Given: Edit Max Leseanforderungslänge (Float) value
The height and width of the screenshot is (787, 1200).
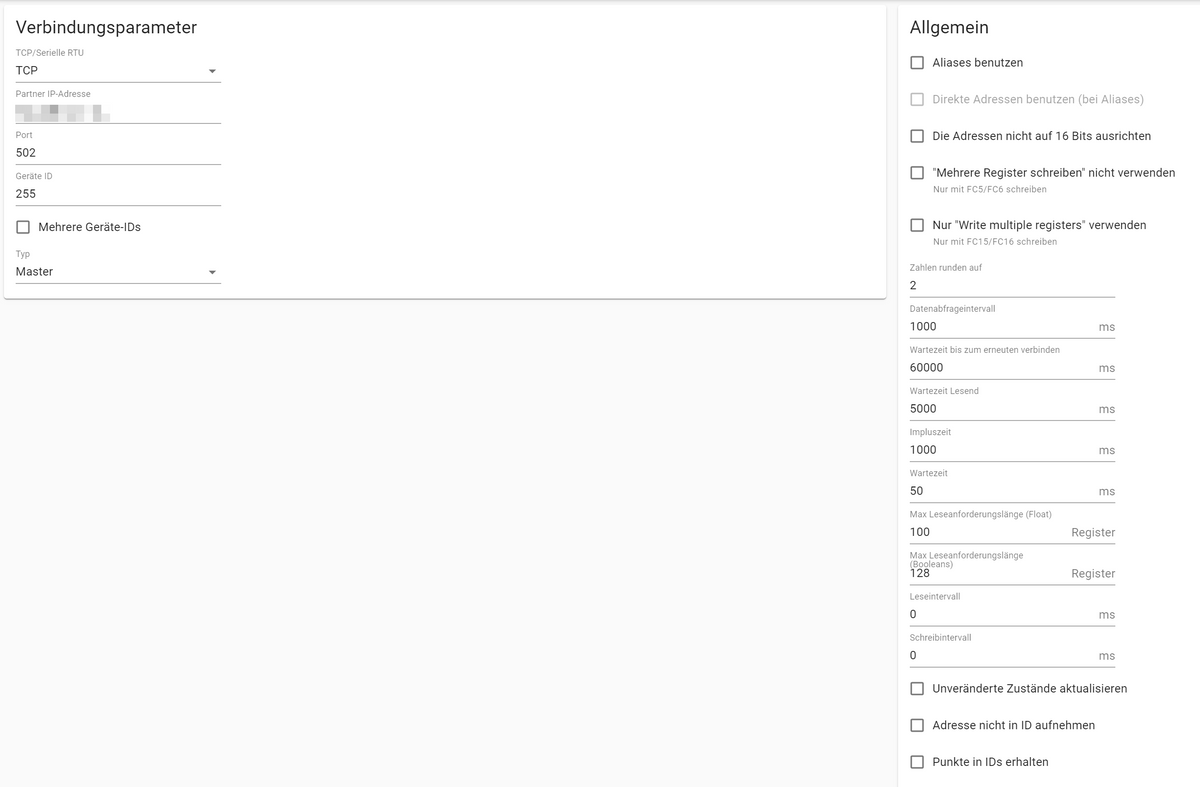Looking at the screenshot, I should pos(988,532).
